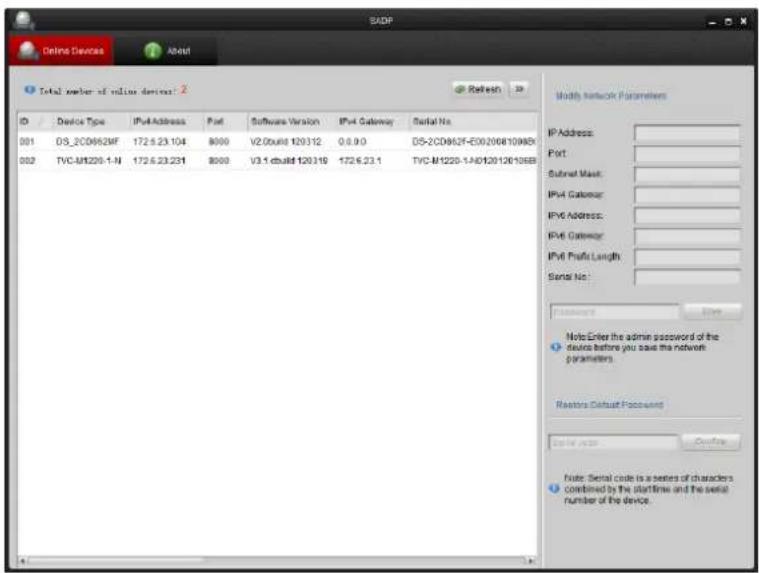Click the Refresh button

pyautogui.click(x=478, y=89)
